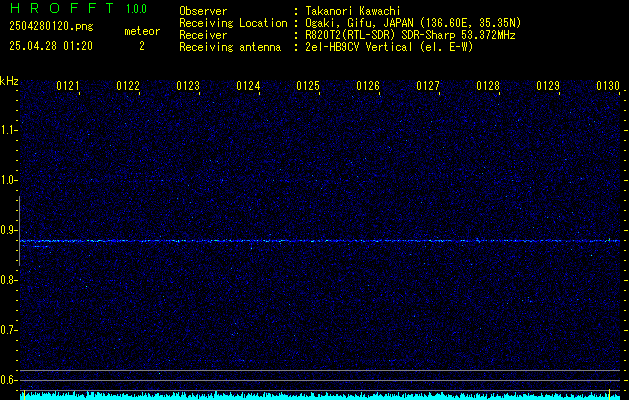Click the 0130 time marker
The height and width of the screenshot is (400, 629).
608,85
